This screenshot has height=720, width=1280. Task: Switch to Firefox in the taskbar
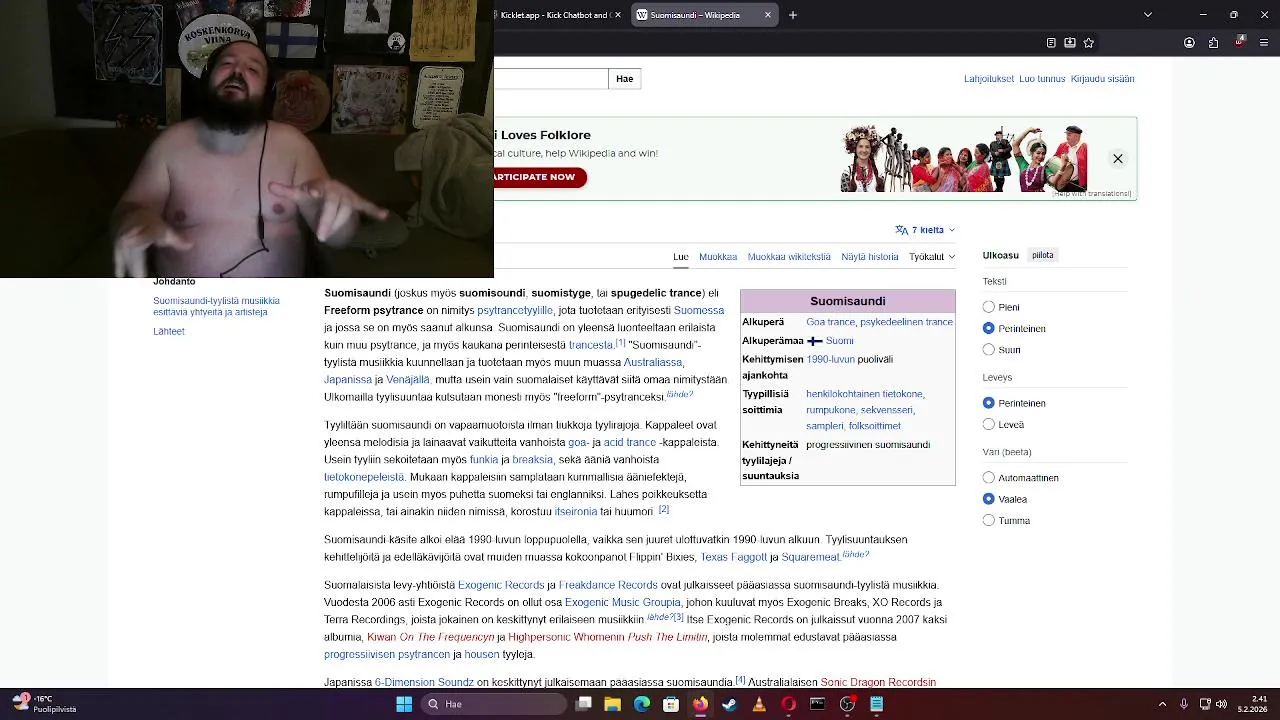[x=700, y=704]
